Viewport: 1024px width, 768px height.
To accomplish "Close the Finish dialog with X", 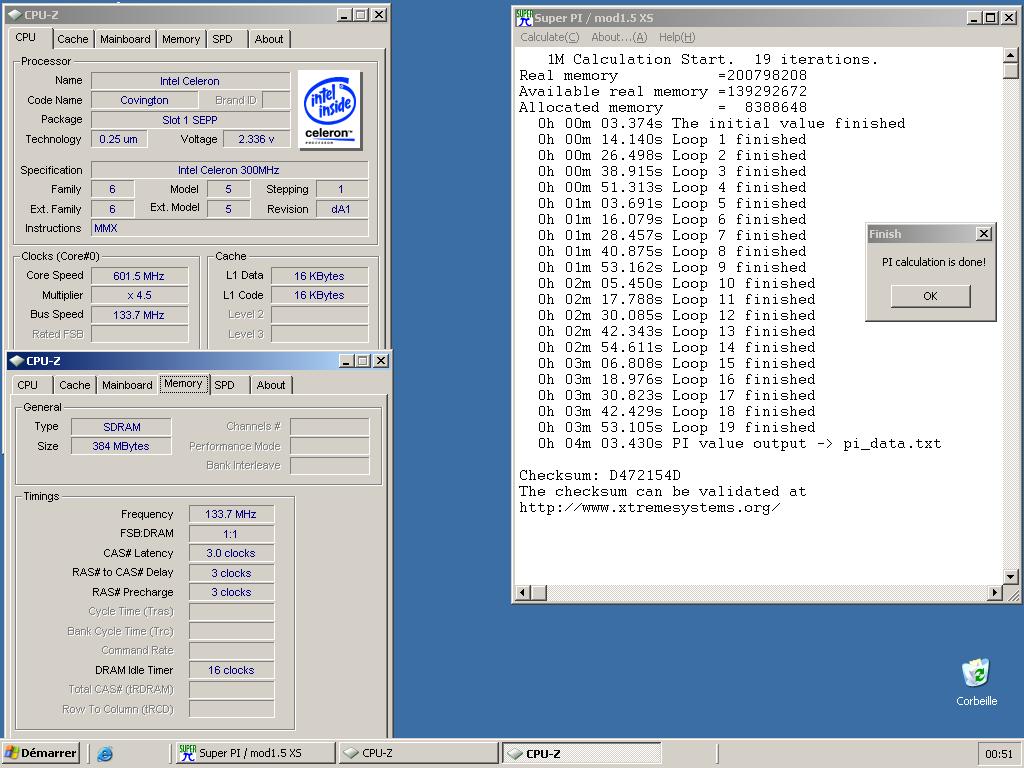I will 984,233.
